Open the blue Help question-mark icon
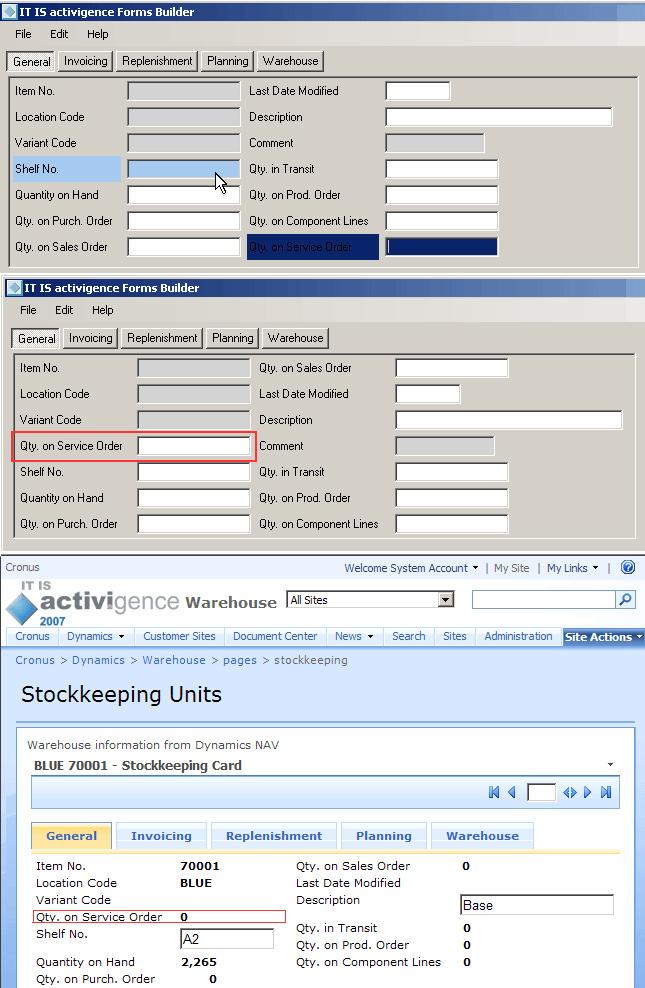The height and width of the screenshot is (988, 645). (628, 567)
